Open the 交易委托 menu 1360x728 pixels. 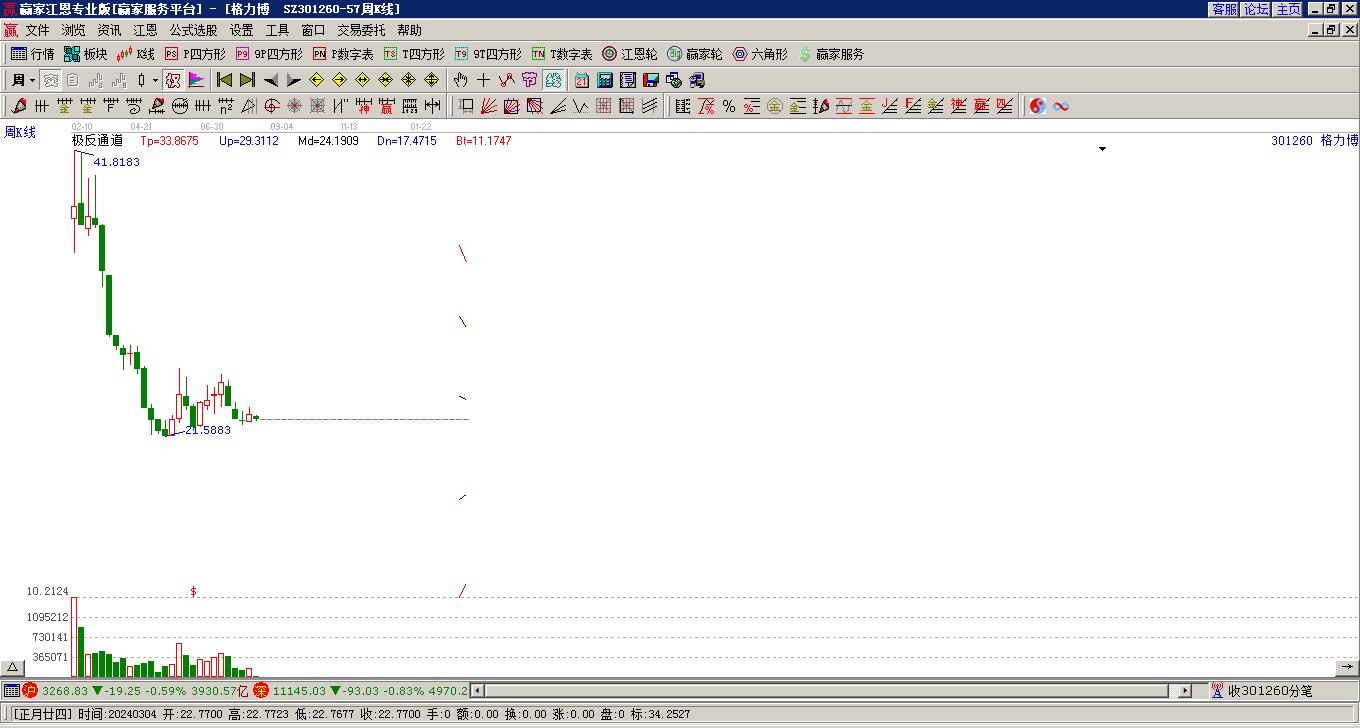361,30
